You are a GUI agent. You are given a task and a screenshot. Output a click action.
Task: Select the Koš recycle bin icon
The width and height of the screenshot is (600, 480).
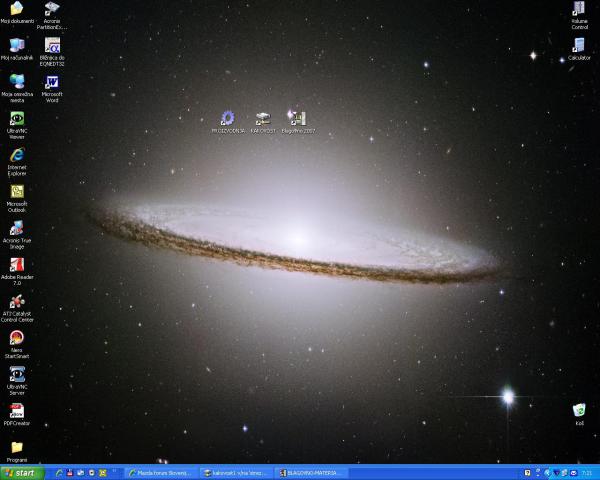click(579, 410)
